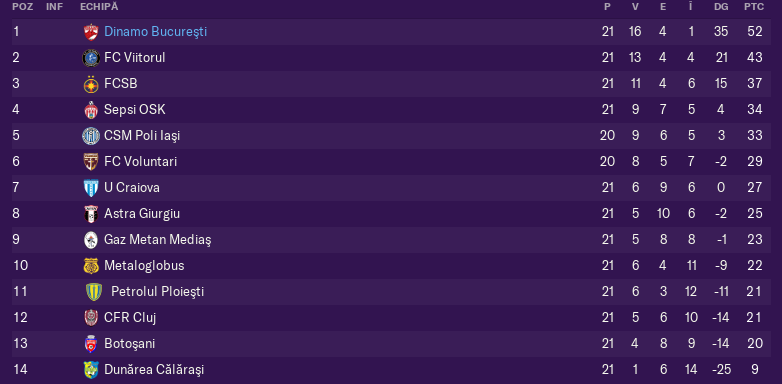This screenshot has width=782, height=384.
Task: Click the Gaz Metan Mediaș crest icon
Action: pos(91,240)
